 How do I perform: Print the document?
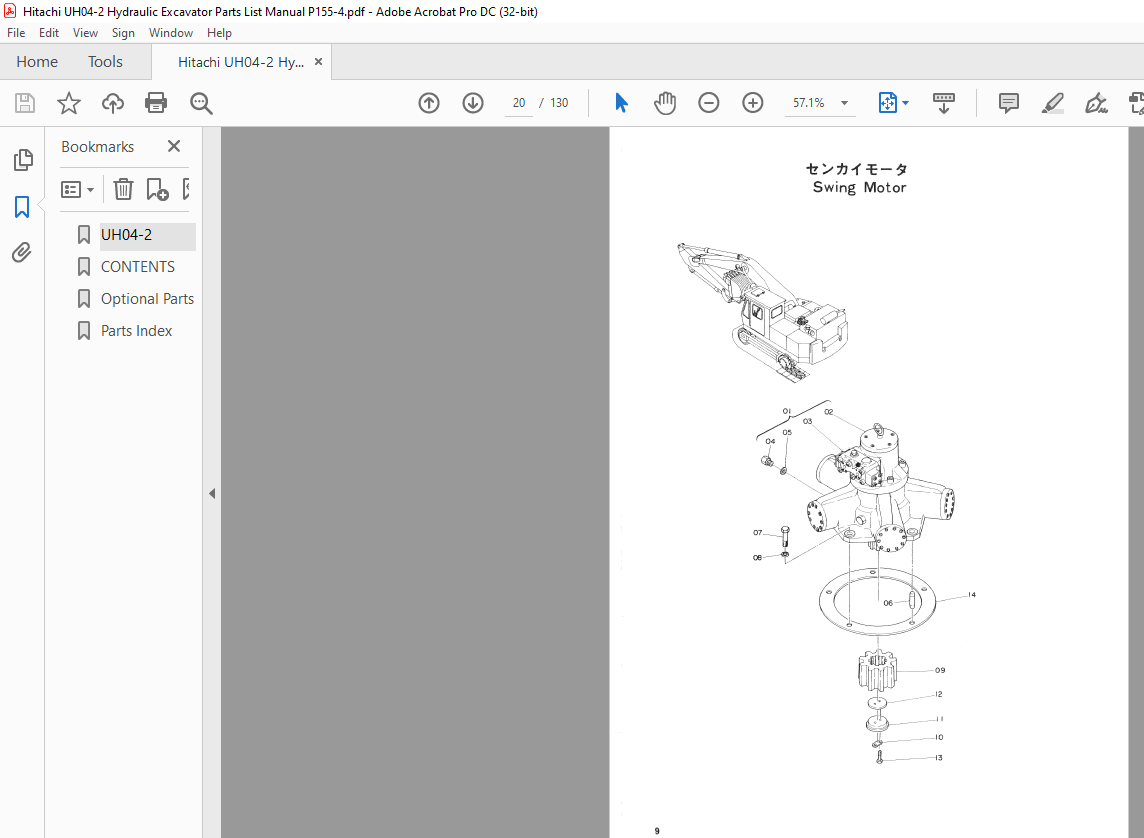pos(156,103)
